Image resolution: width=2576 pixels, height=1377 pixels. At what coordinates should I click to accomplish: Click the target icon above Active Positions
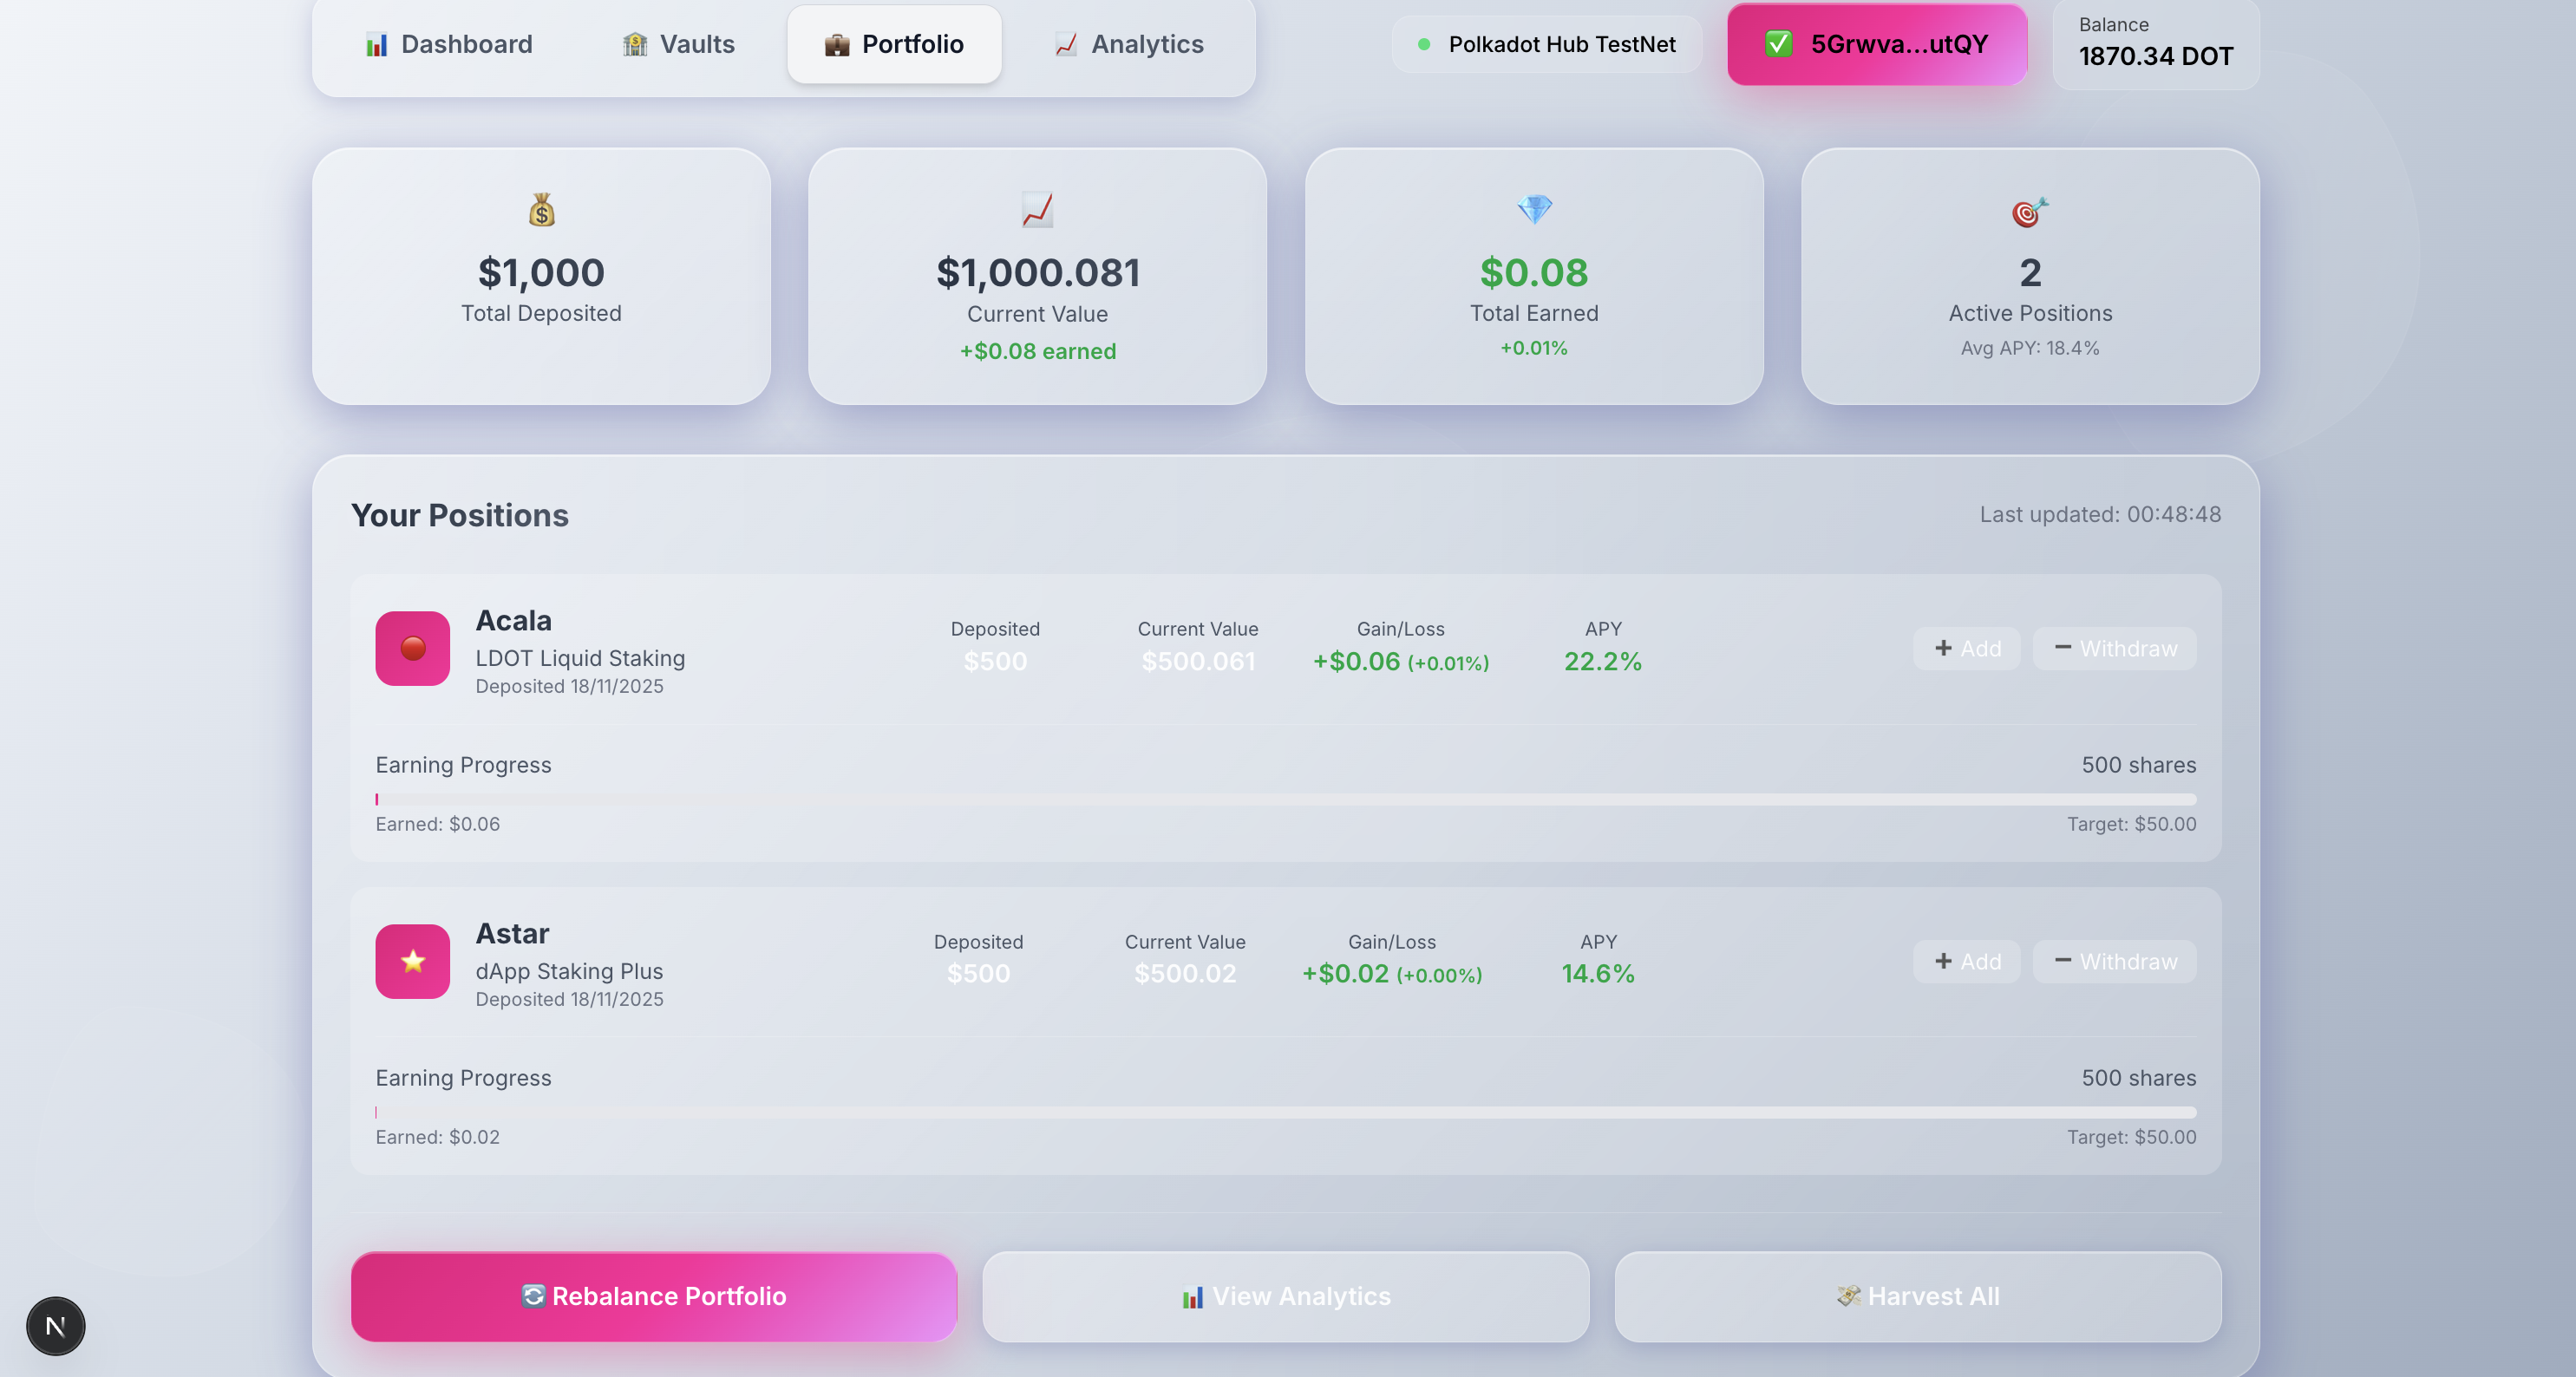(2029, 212)
